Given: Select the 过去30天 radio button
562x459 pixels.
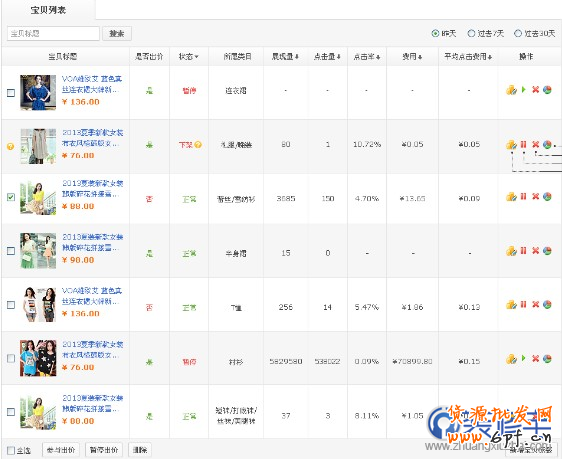Looking at the screenshot, I should click(x=518, y=33).
